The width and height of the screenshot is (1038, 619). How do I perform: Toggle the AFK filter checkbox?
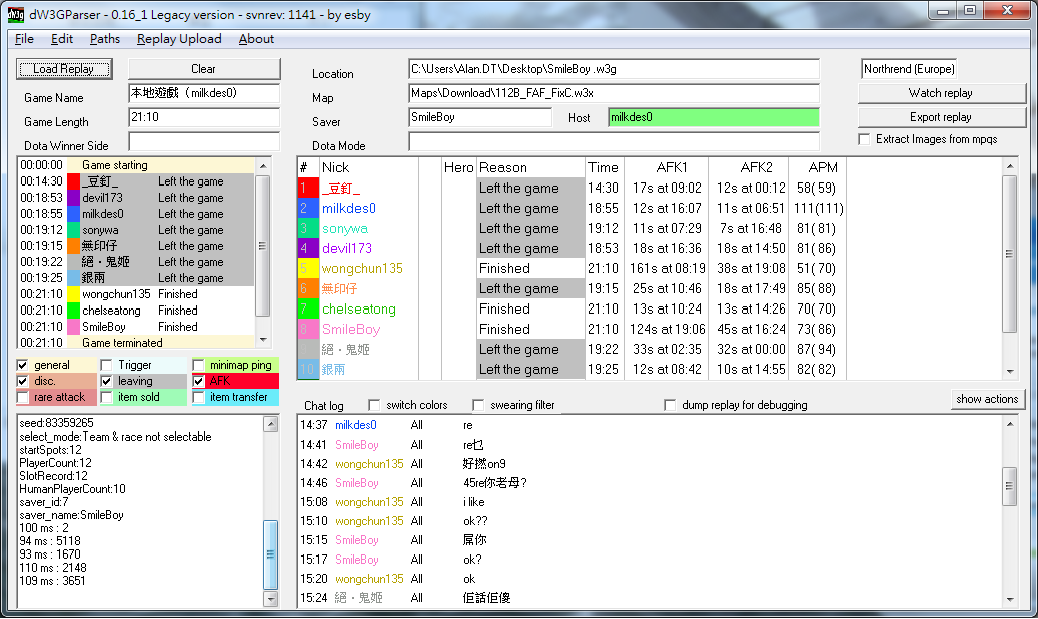(x=198, y=381)
